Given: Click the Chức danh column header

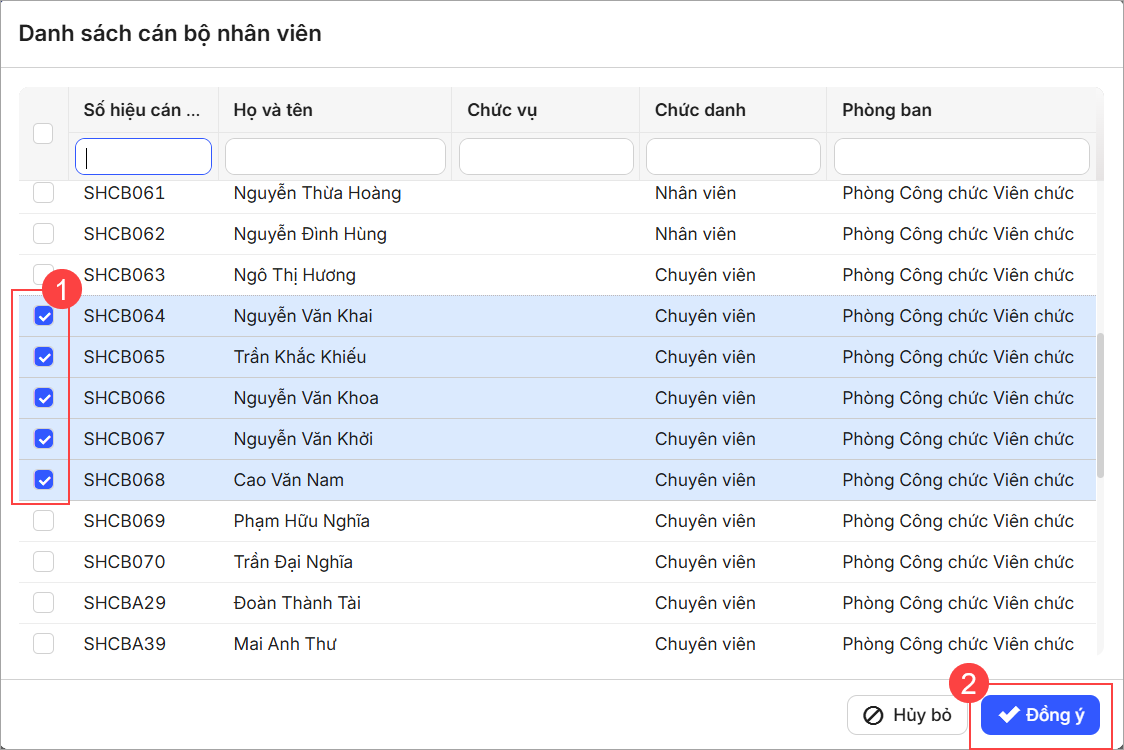Looking at the screenshot, I should 700,110.
